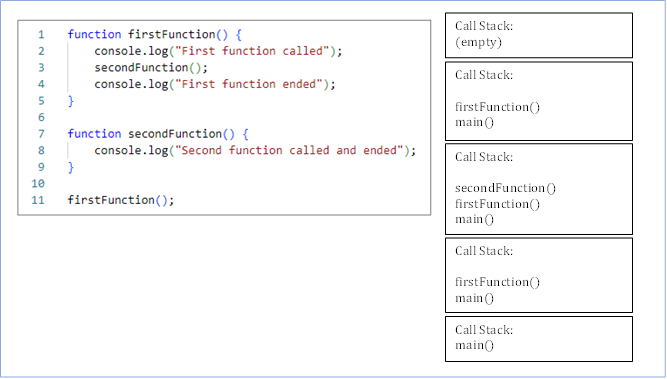Click line number 5 in the code
The image size is (667, 379).
pyautogui.click(x=41, y=101)
